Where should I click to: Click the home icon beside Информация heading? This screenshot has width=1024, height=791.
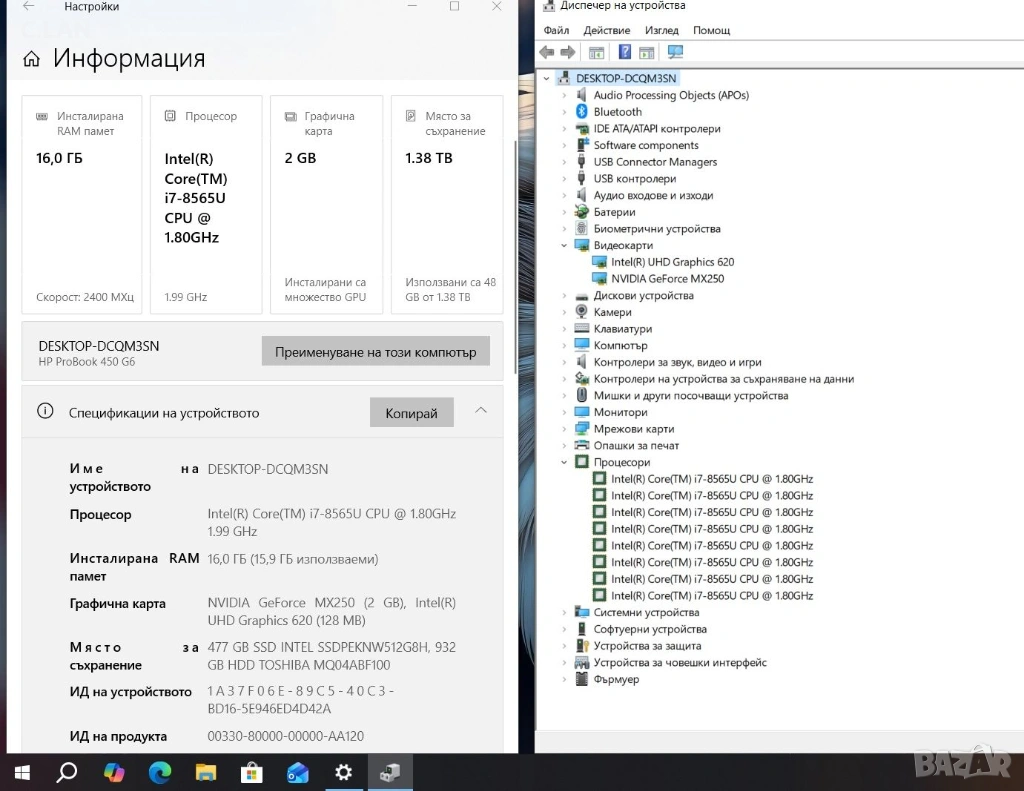coord(32,59)
